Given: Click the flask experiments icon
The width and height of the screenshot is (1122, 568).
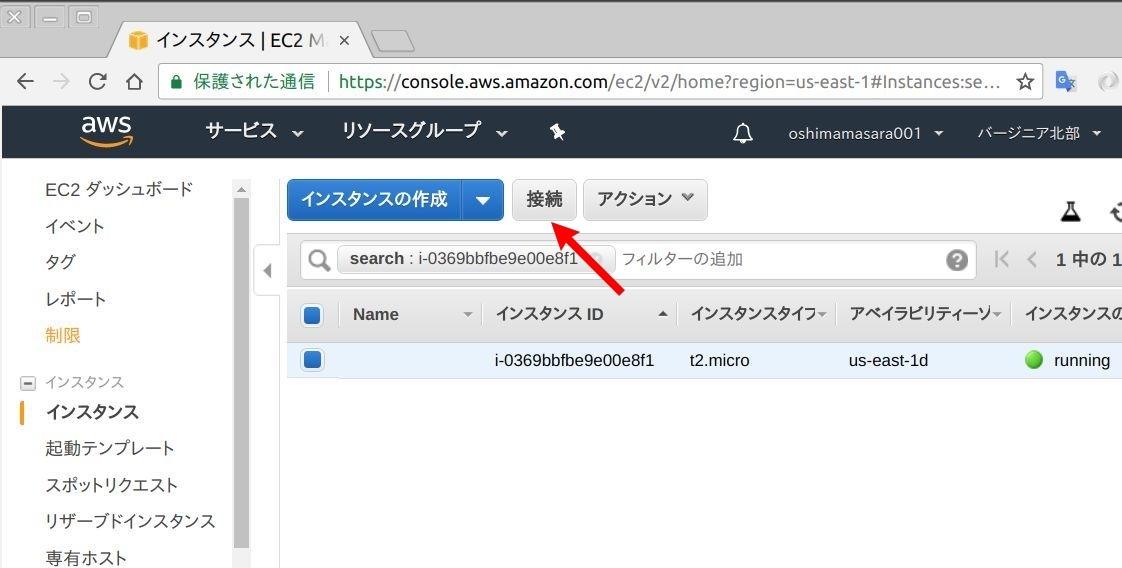Looking at the screenshot, I should [1070, 211].
